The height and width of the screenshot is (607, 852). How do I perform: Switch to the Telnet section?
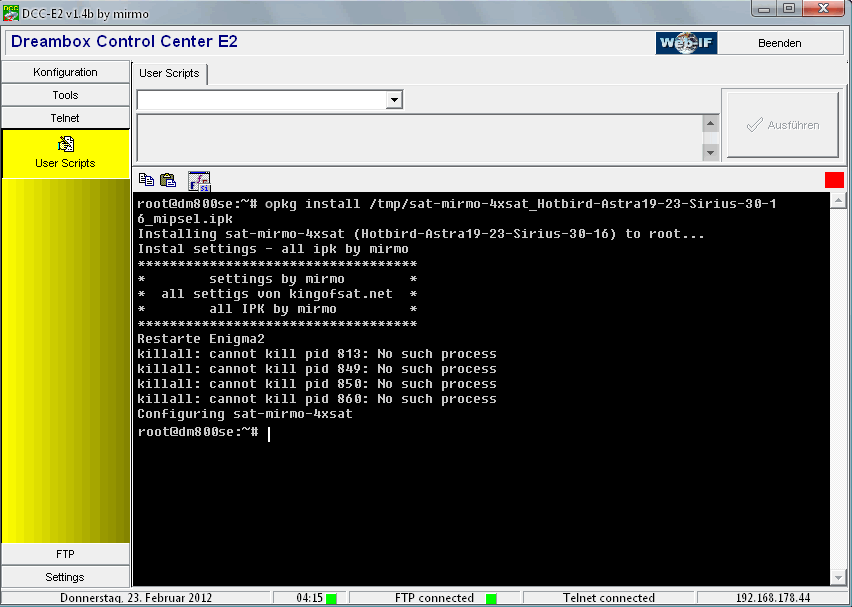pos(65,118)
